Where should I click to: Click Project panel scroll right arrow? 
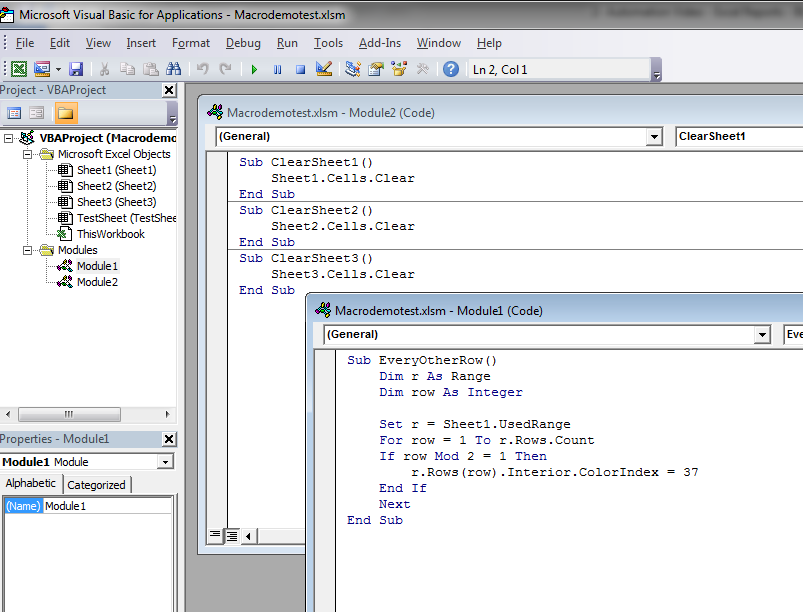point(167,414)
